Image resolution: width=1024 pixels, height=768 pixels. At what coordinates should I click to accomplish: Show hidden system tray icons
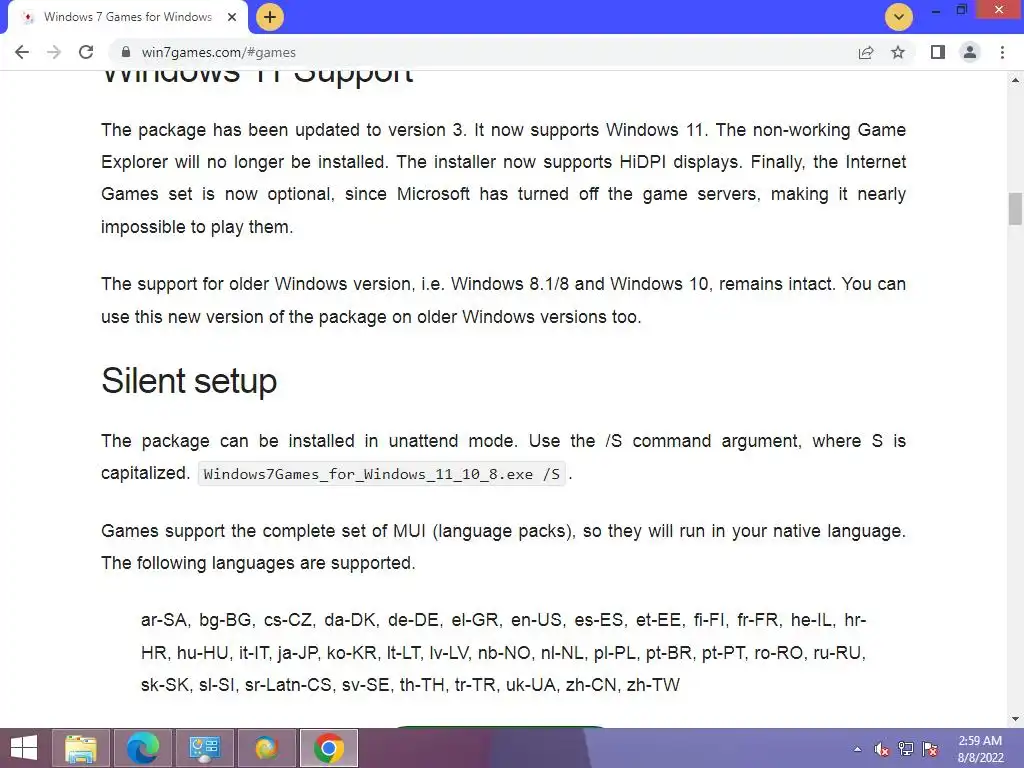pyautogui.click(x=857, y=750)
